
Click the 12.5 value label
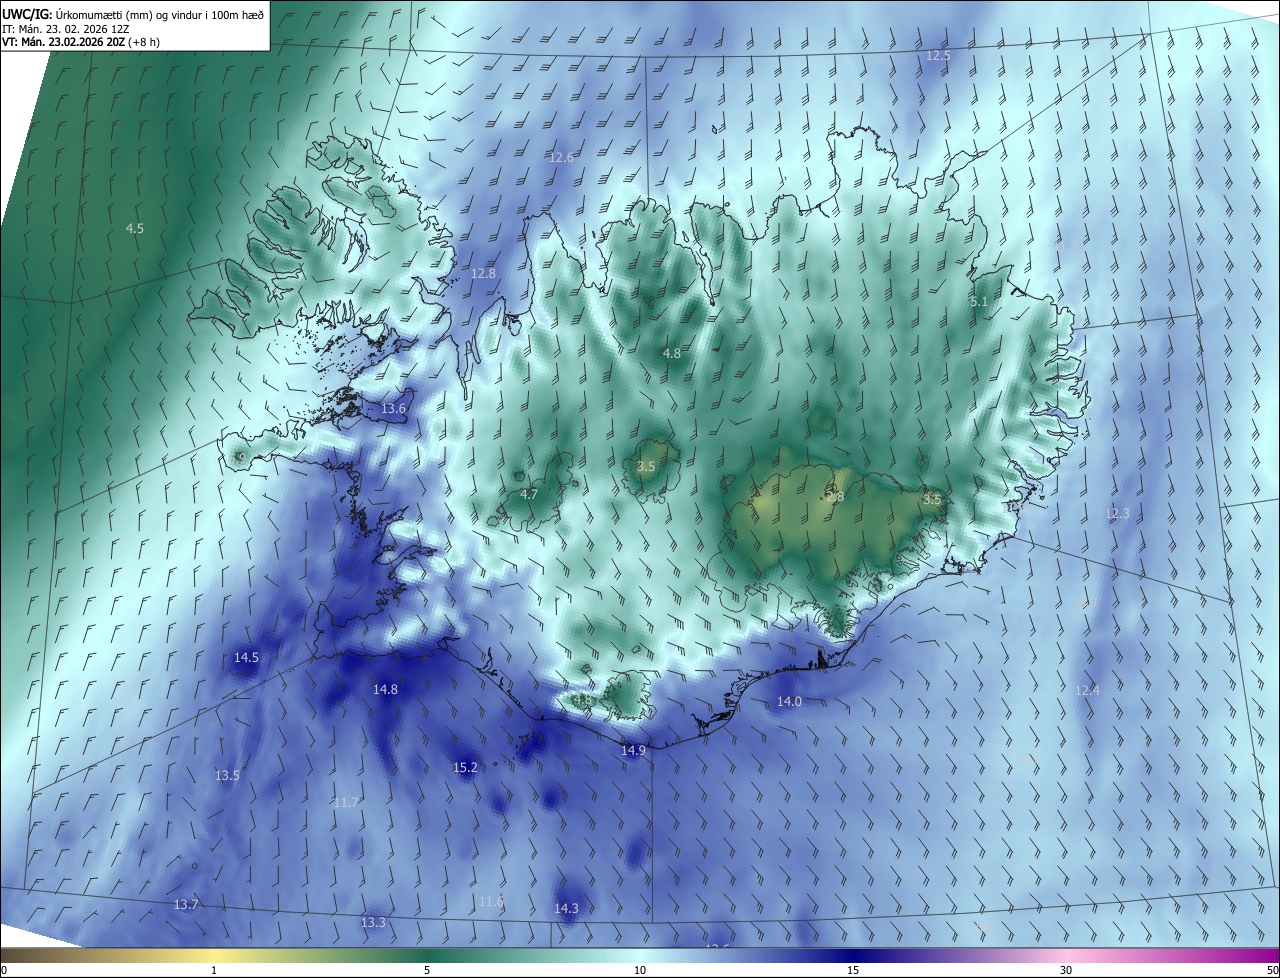pos(938,56)
